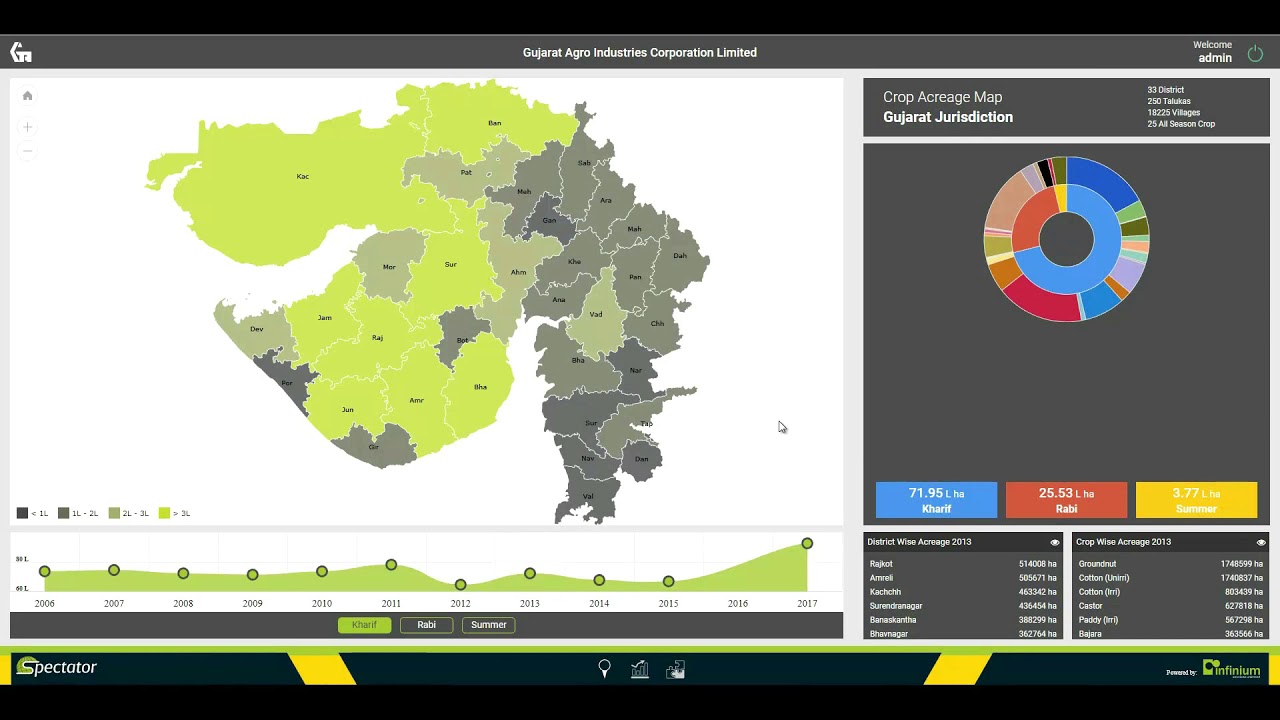Viewport: 1280px width, 720px height.
Task: Click the Val district on the map
Action: [588, 496]
